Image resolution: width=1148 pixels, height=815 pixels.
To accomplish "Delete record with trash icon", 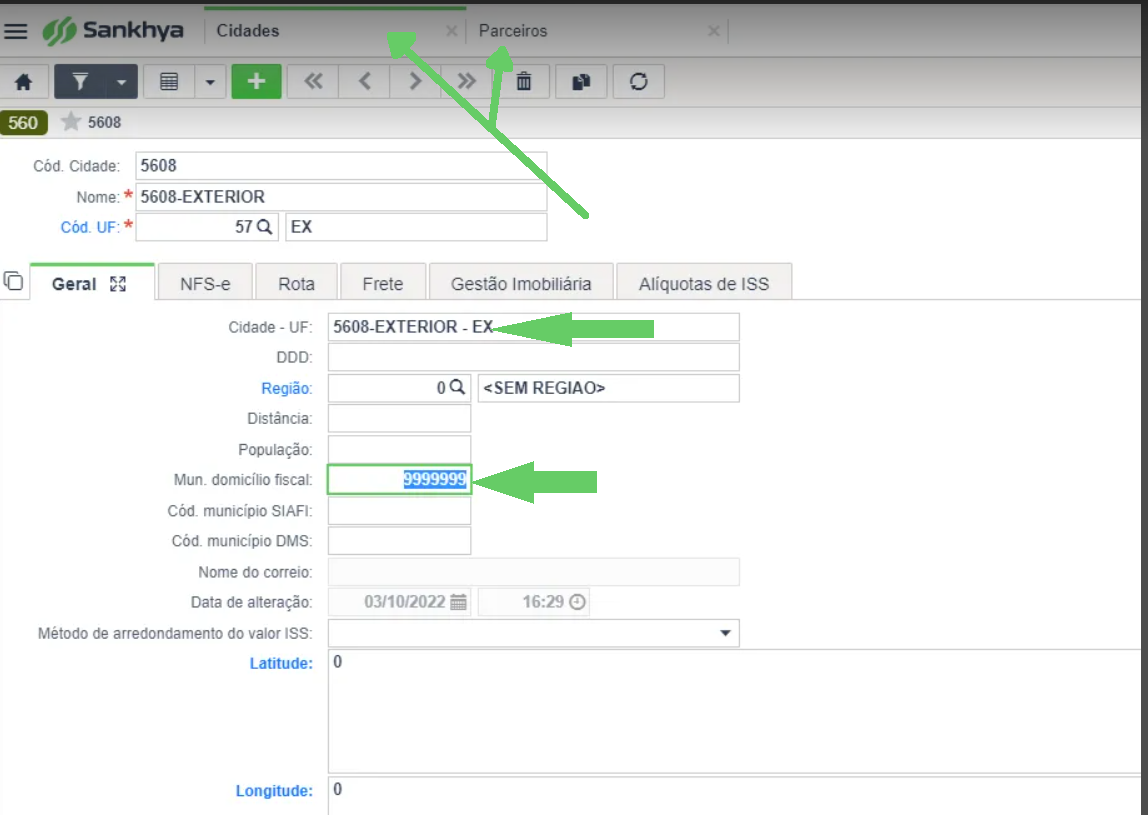I will point(524,82).
